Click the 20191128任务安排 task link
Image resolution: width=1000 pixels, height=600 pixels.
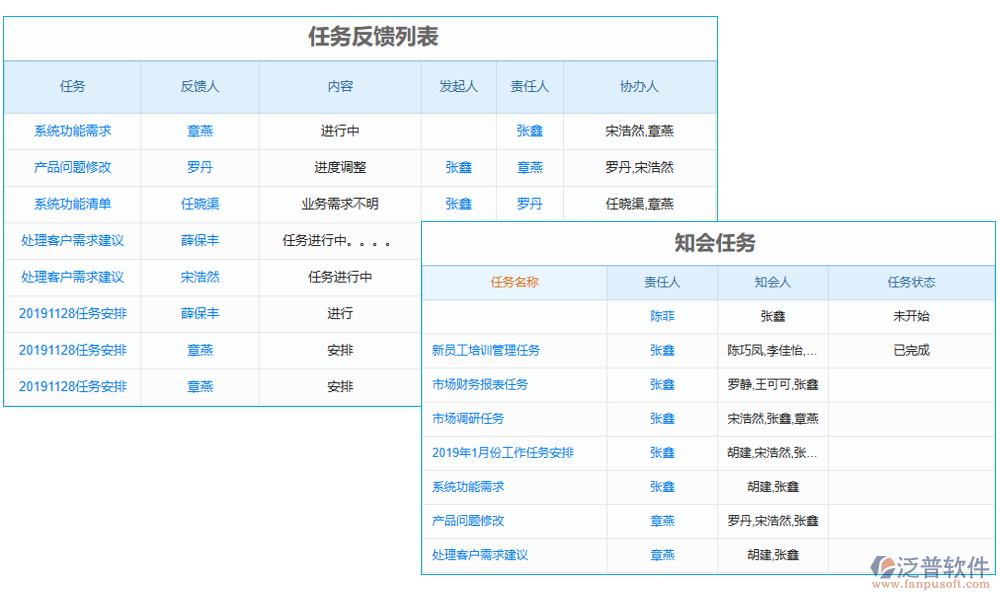coord(72,314)
